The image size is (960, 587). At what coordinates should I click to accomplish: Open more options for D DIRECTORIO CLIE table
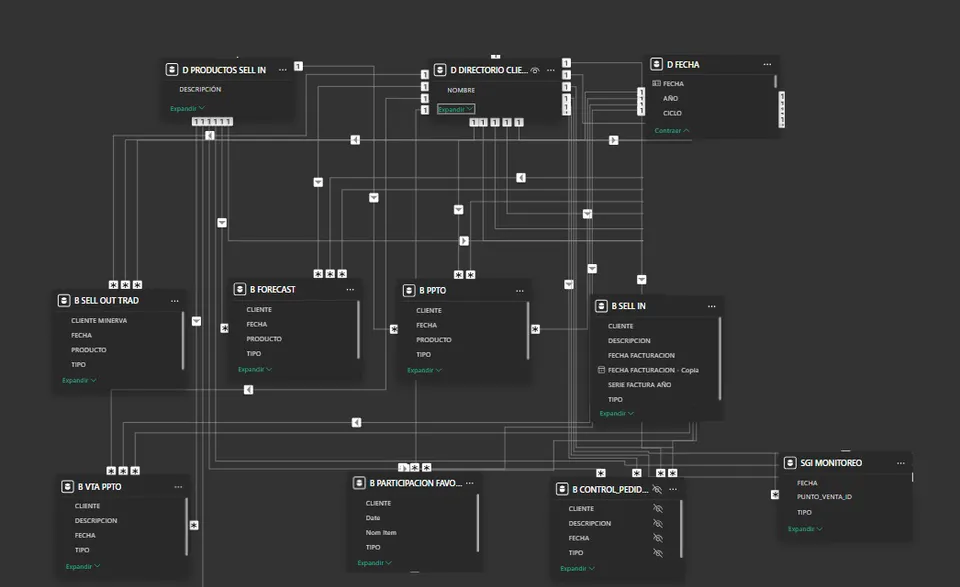point(551,70)
